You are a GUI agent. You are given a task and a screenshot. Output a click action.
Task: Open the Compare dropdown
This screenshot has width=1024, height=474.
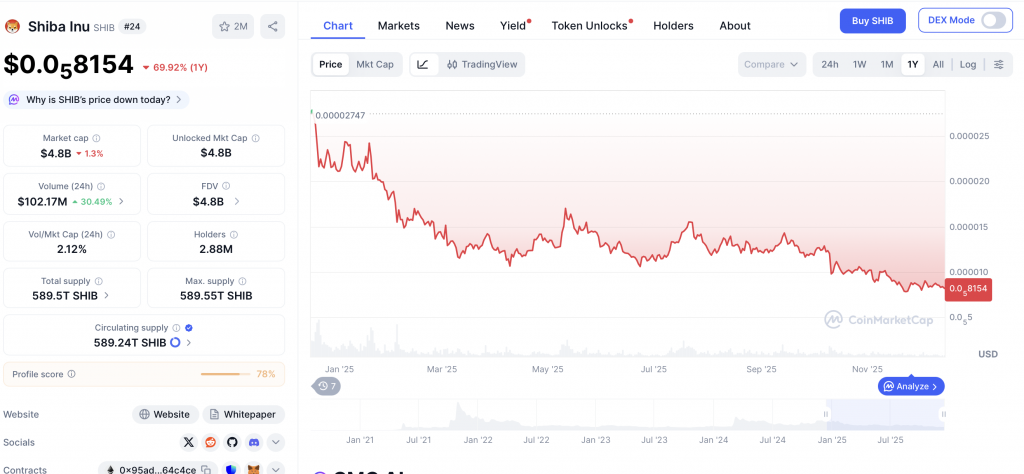771,64
